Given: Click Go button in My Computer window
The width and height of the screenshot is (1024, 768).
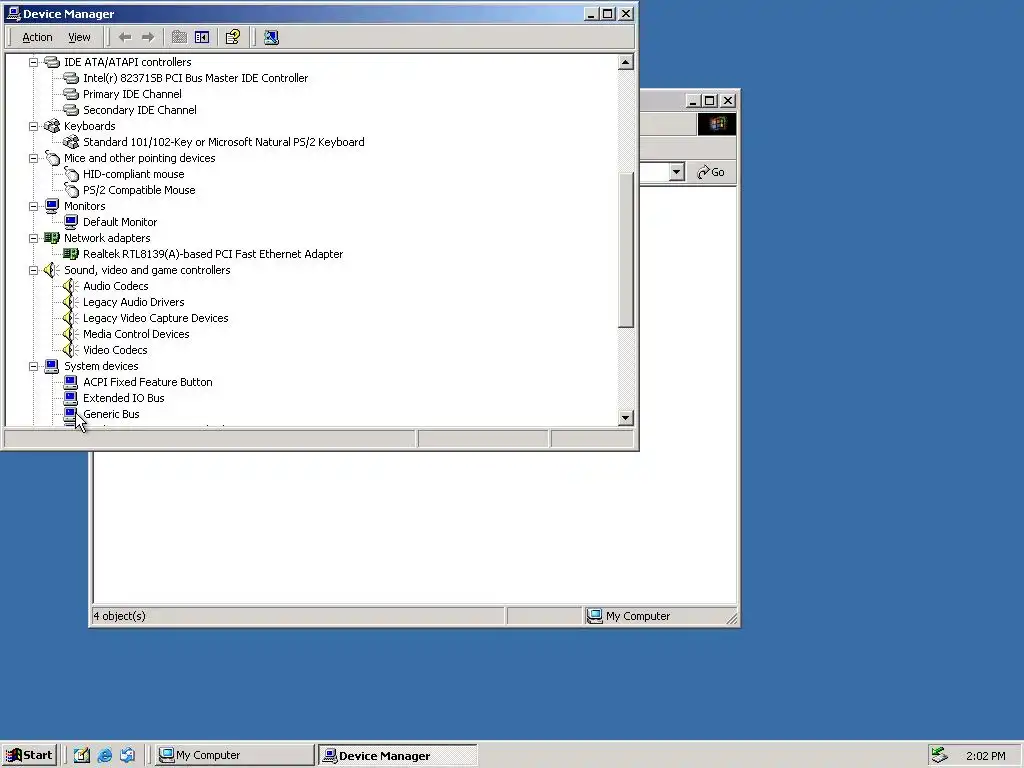Looking at the screenshot, I should (x=711, y=172).
